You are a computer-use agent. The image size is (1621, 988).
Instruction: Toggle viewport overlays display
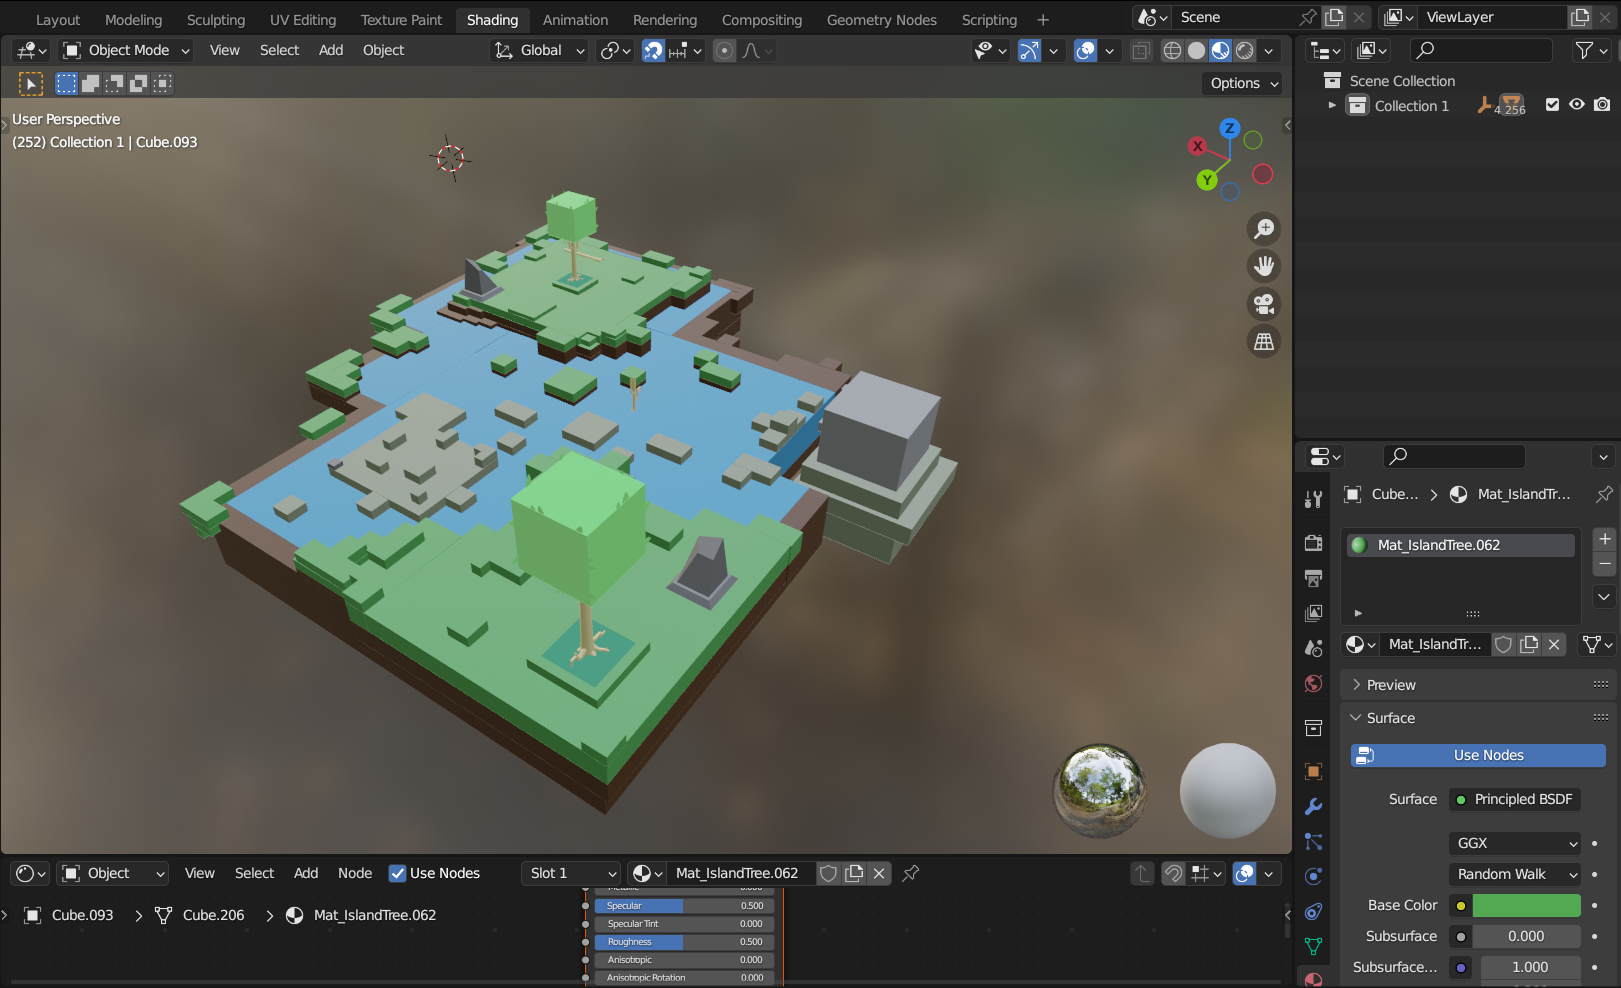coord(1085,50)
